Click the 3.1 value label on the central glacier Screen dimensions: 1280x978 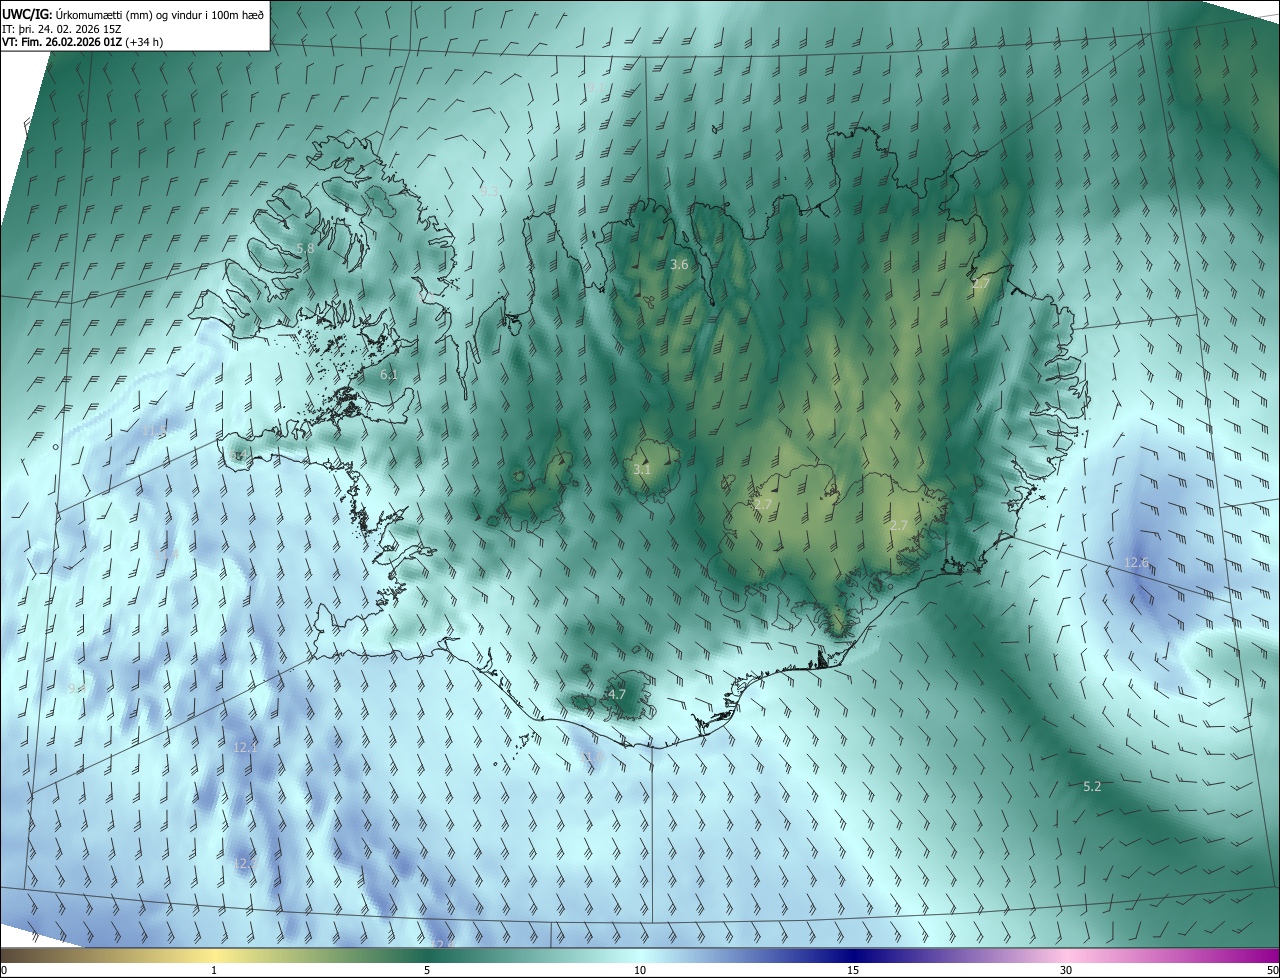pyautogui.click(x=642, y=468)
